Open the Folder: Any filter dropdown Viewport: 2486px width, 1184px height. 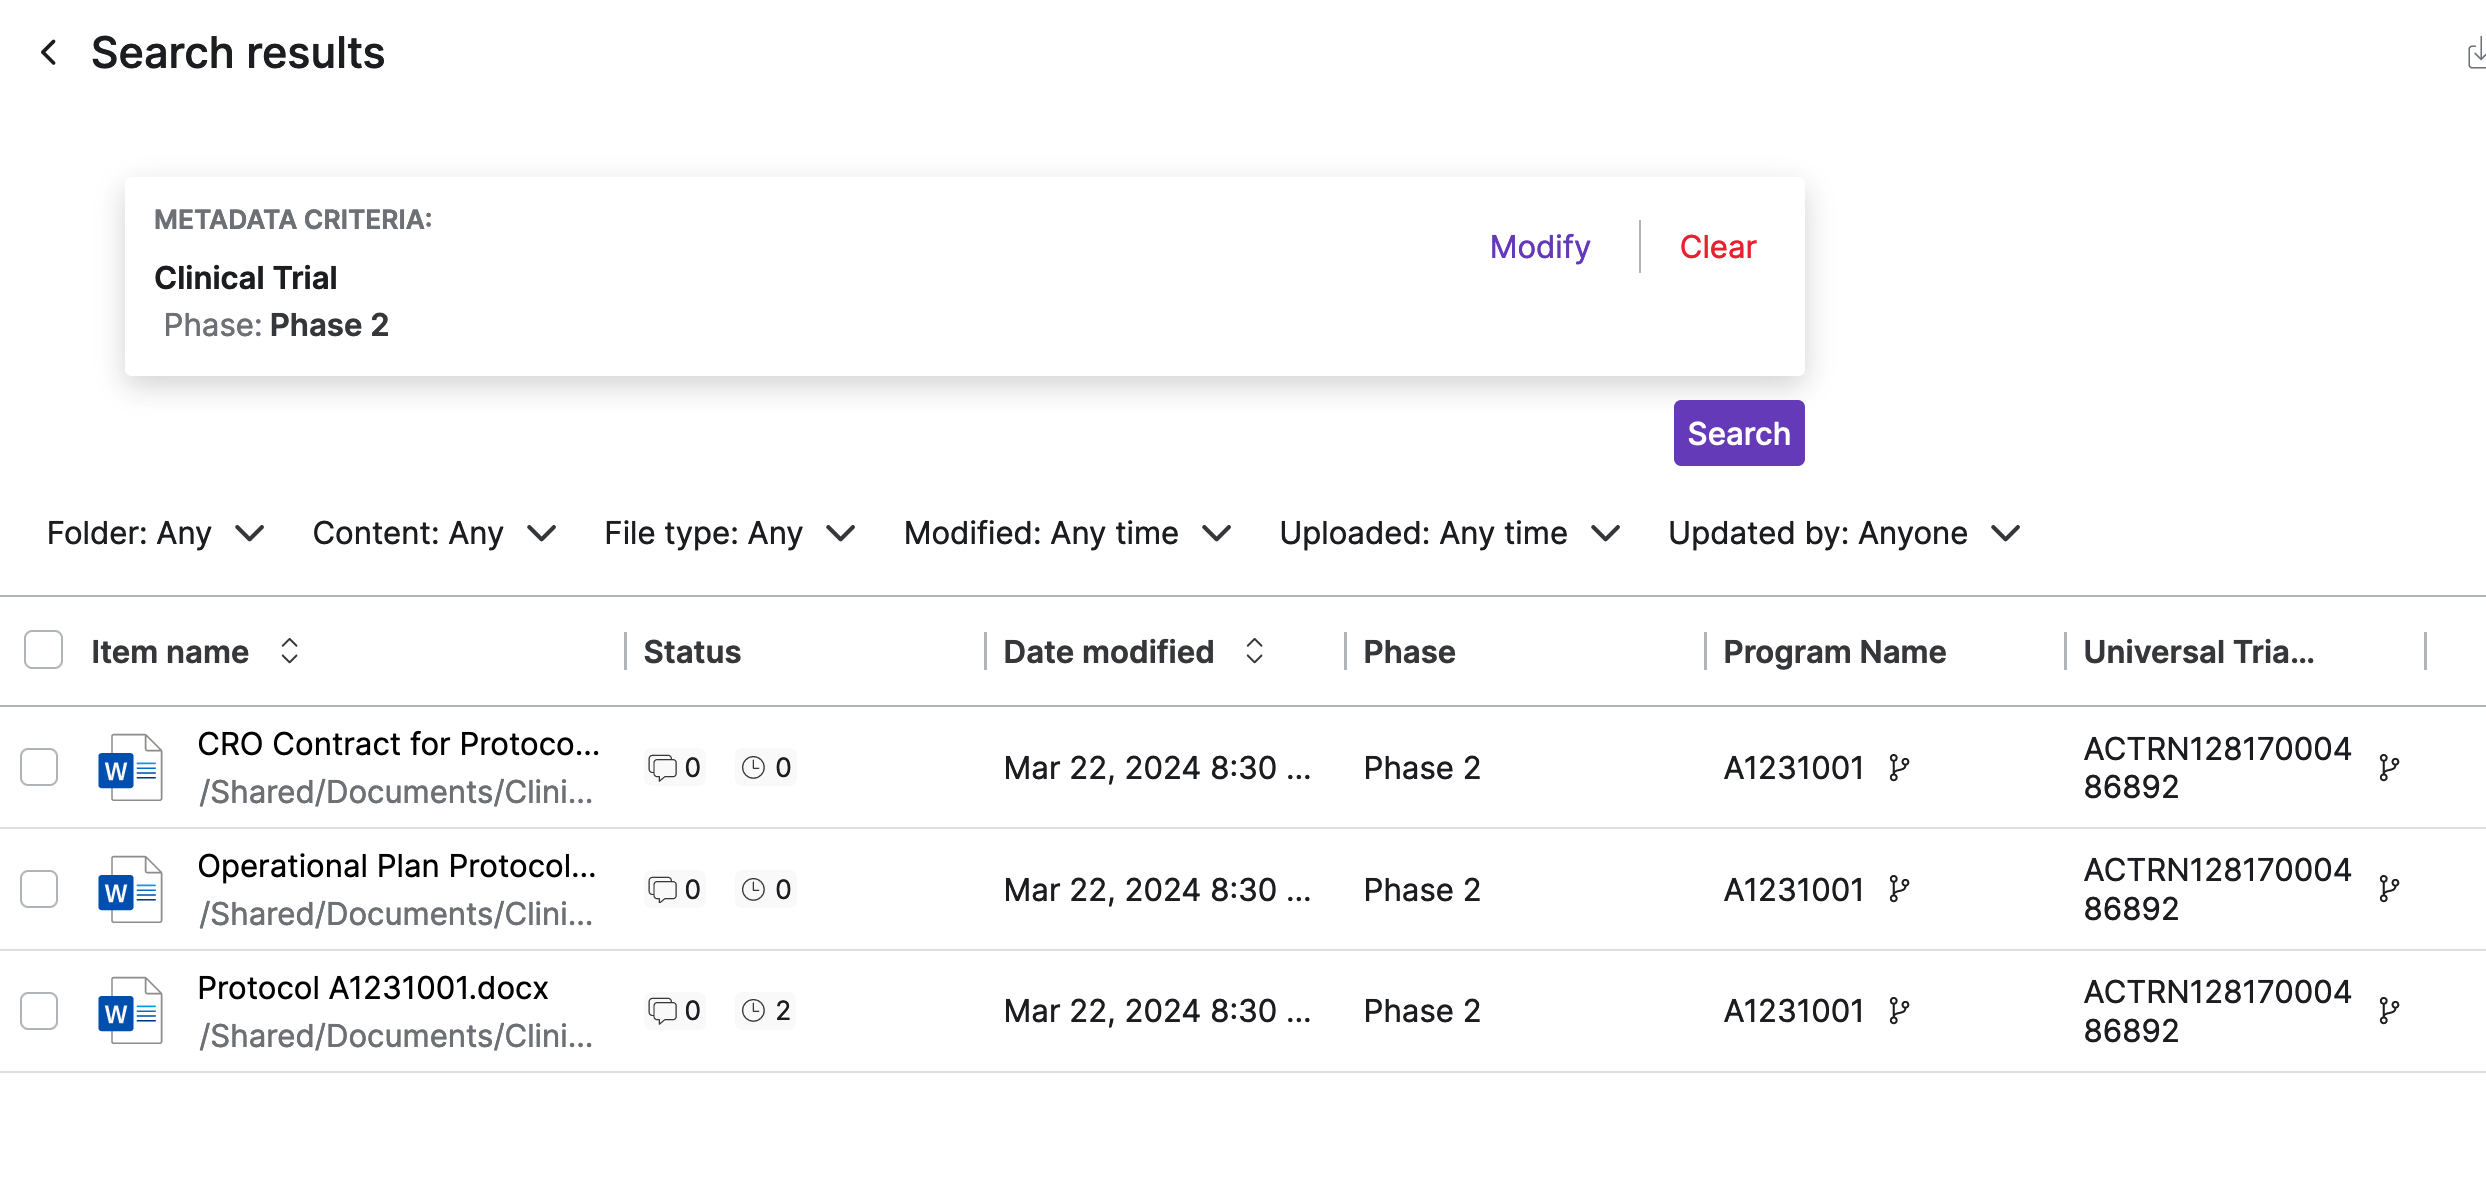[x=155, y=533]
